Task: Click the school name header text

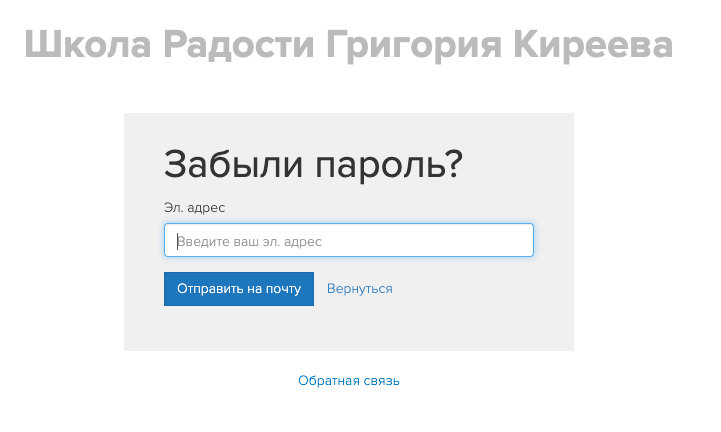Action: coord(348,46)
